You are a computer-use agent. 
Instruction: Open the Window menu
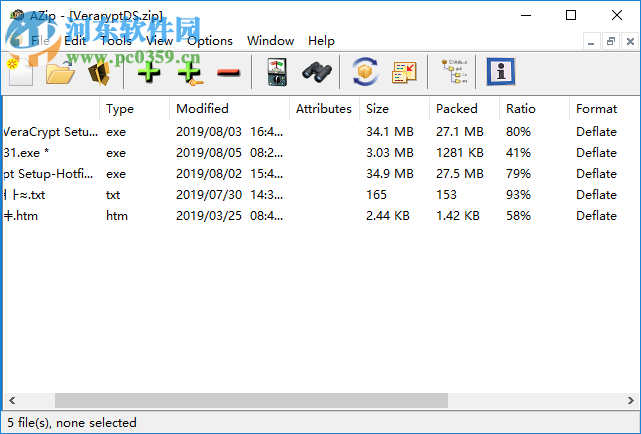click(x=270, y=41)
